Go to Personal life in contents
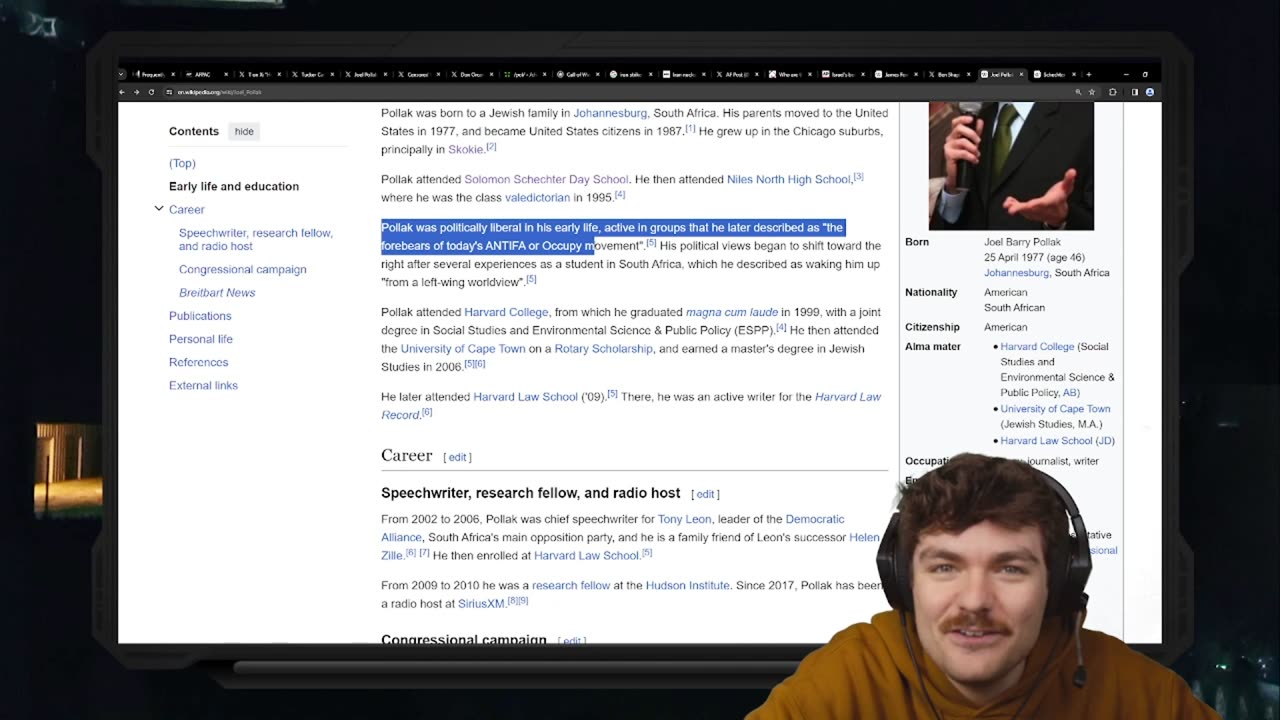Screen dimensions: 1280x720 click(x=201, y=339)
